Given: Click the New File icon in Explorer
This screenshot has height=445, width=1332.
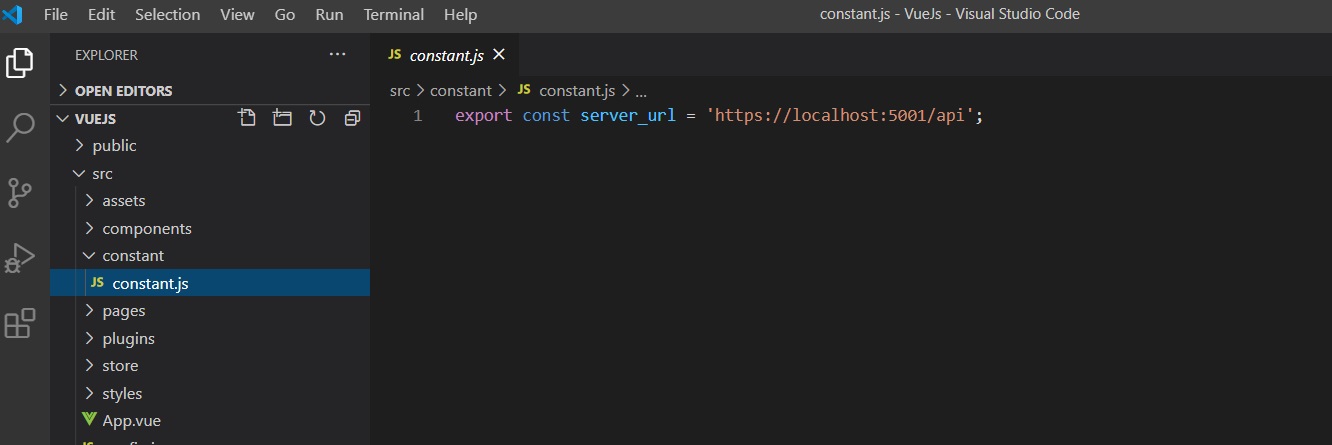Looking at the screenshot, I should (x=247, y=118).
